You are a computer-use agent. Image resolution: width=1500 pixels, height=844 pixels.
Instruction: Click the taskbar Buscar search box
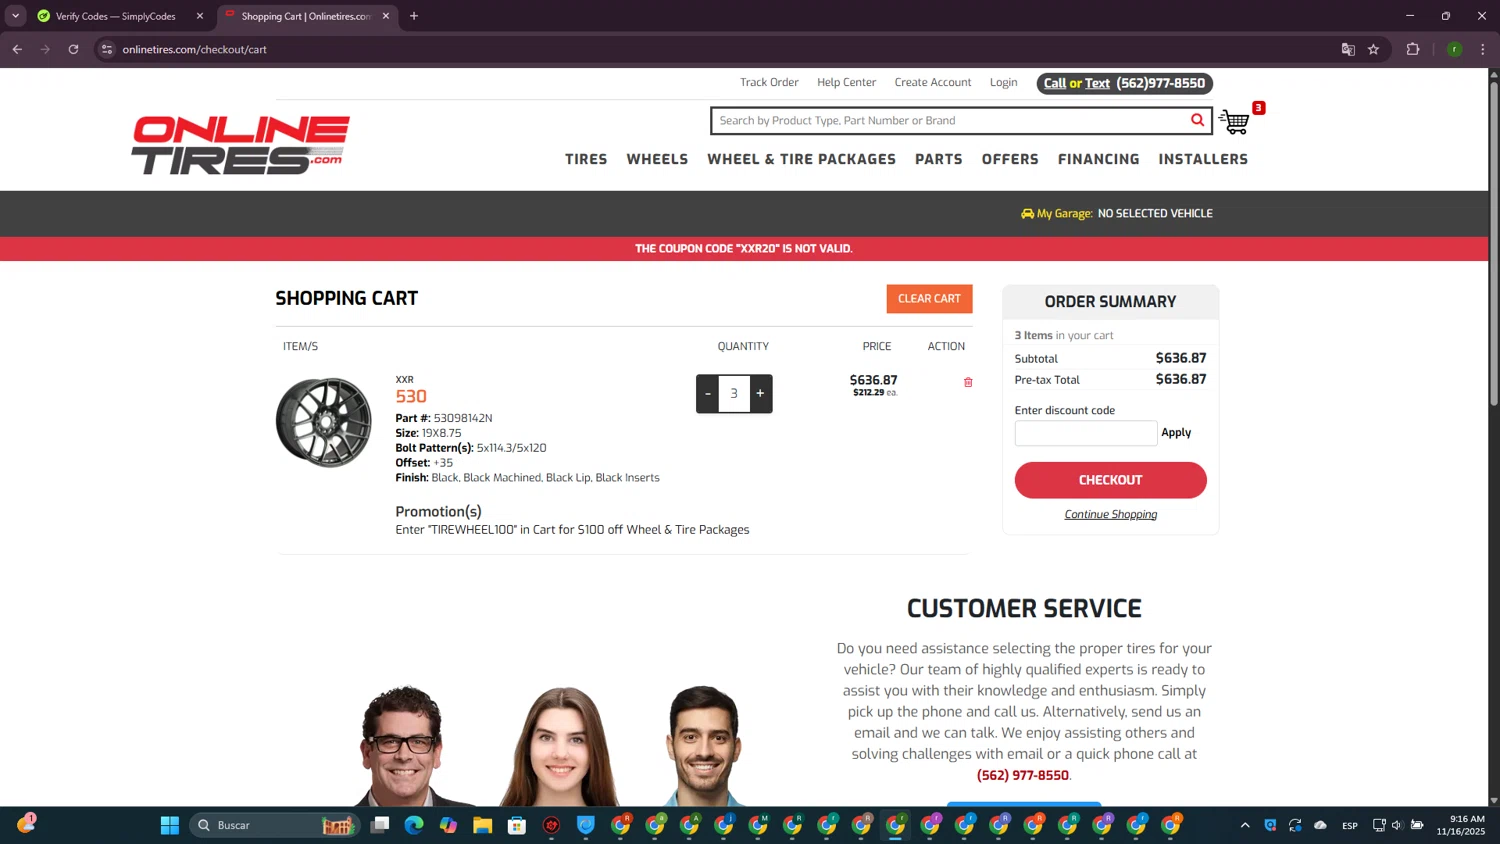274,825
